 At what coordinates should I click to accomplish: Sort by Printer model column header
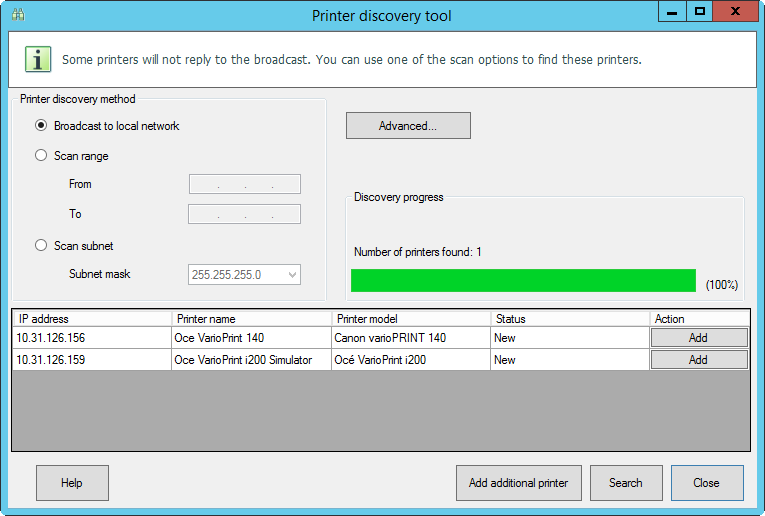[411, 319]
